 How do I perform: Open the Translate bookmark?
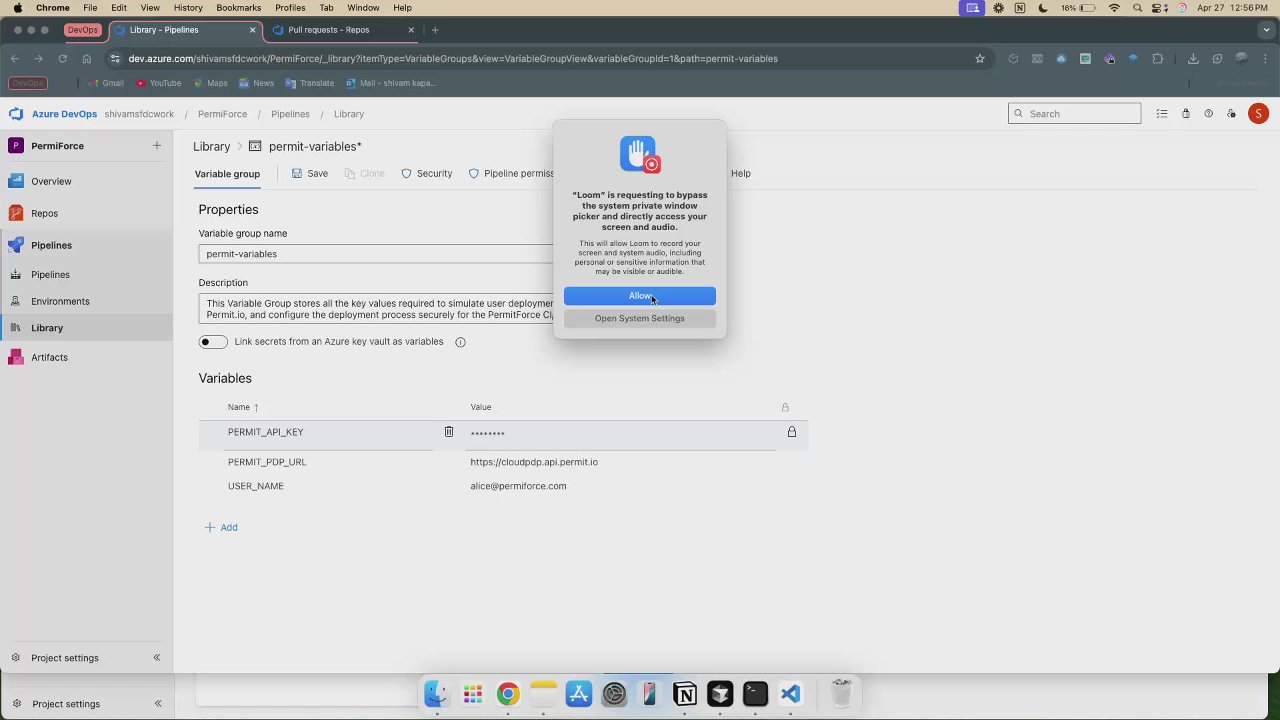pyautogui.click(x=310, y=83)
